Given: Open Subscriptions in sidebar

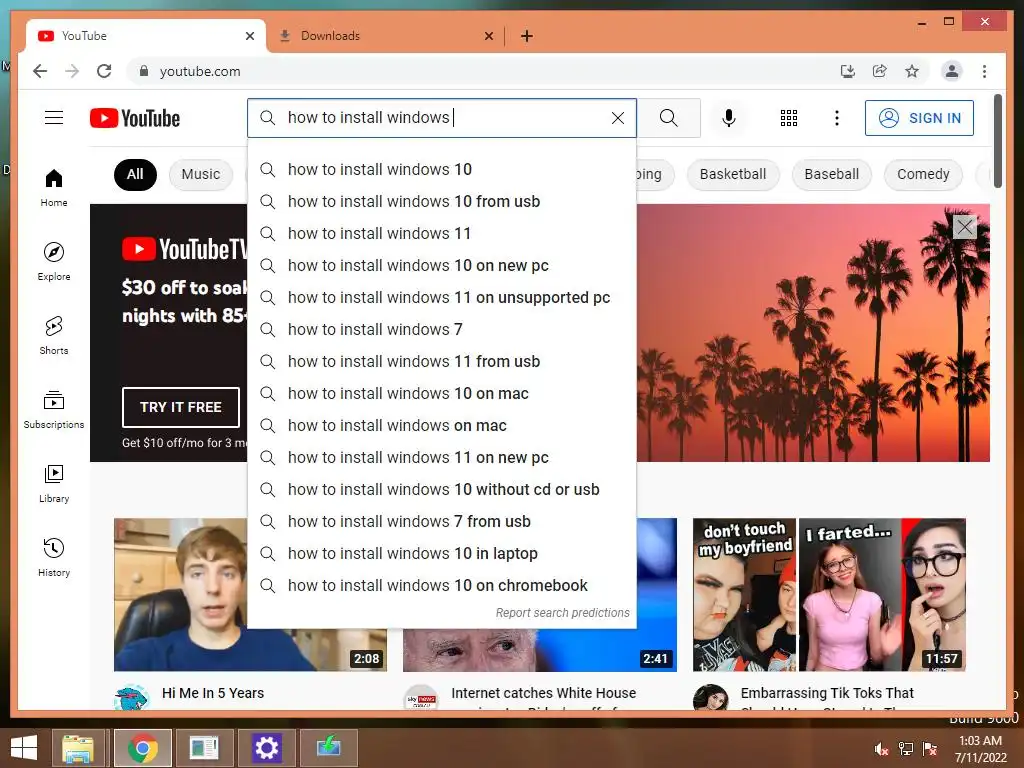Looking at the screenshot, I should click(54, 410).
